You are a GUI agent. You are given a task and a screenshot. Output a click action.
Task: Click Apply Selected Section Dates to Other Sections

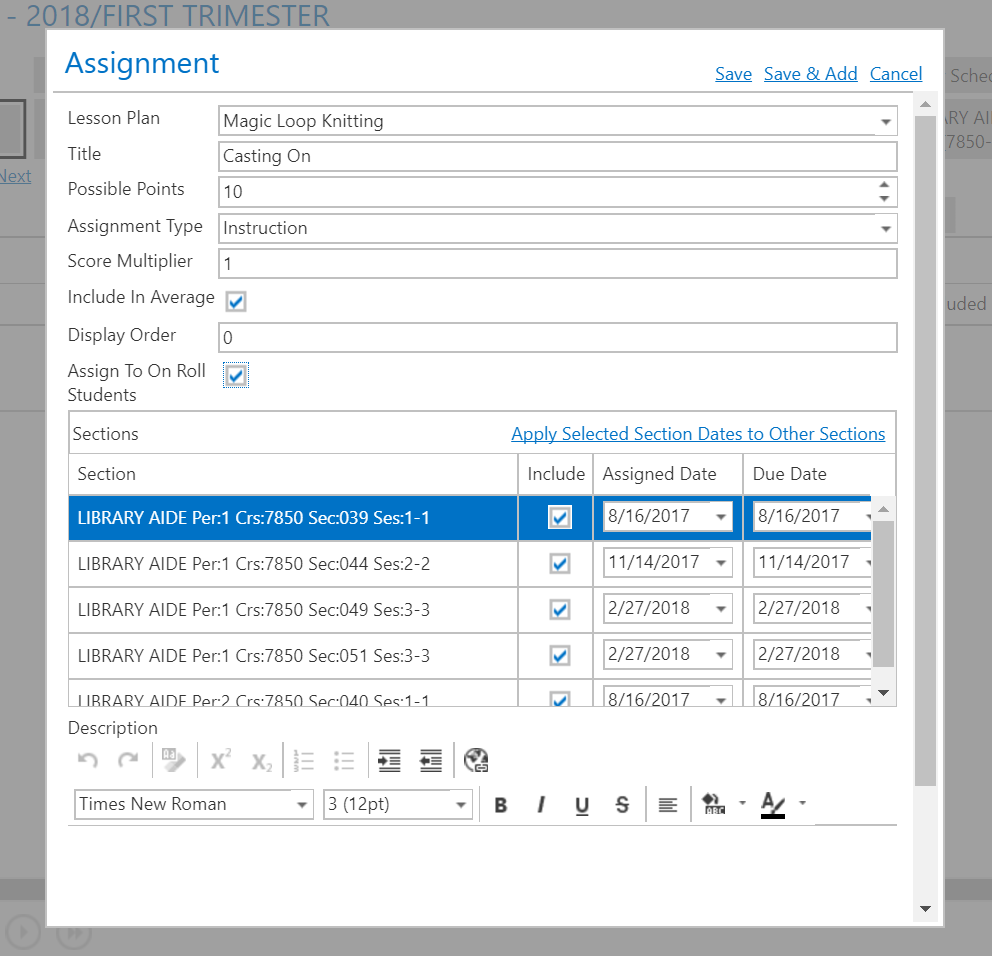(x=698, y=434)
